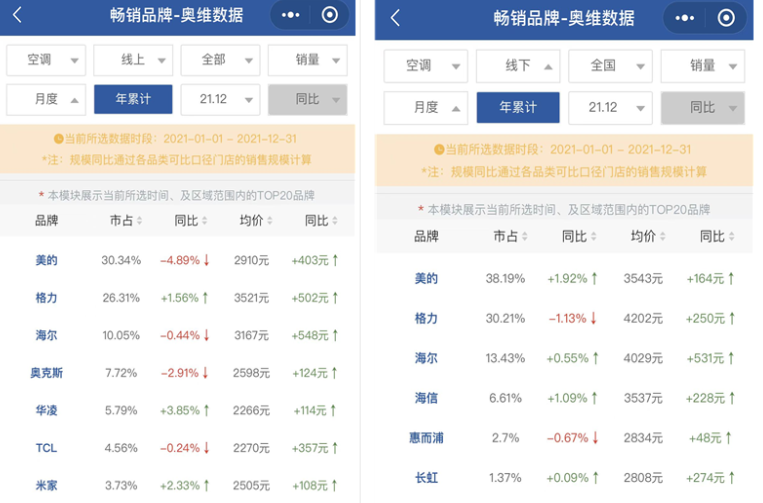Open the 21.12 date dropdown in left panel
Viewport: 763px width, 503px height.
(x=220, y=100)
